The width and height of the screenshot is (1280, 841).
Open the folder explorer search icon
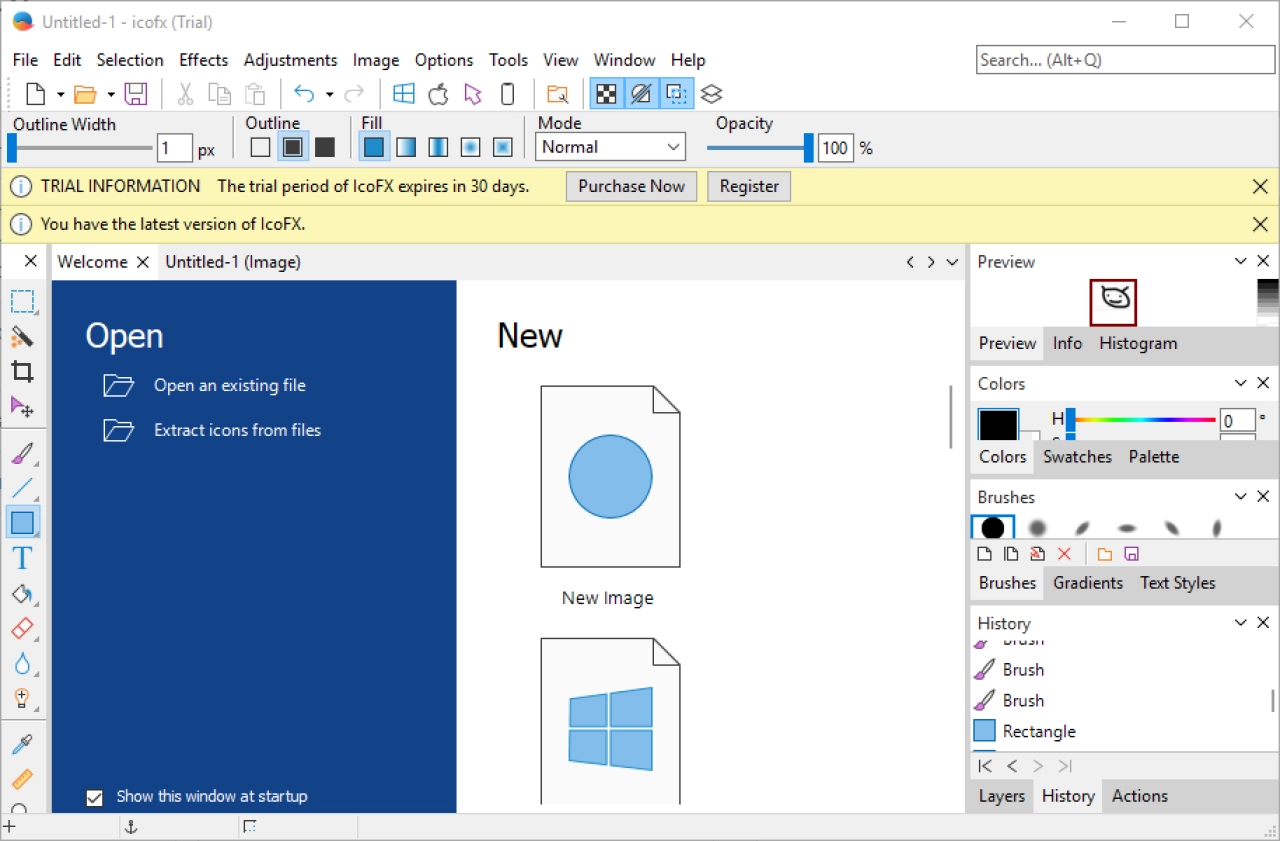click(558, 94)
